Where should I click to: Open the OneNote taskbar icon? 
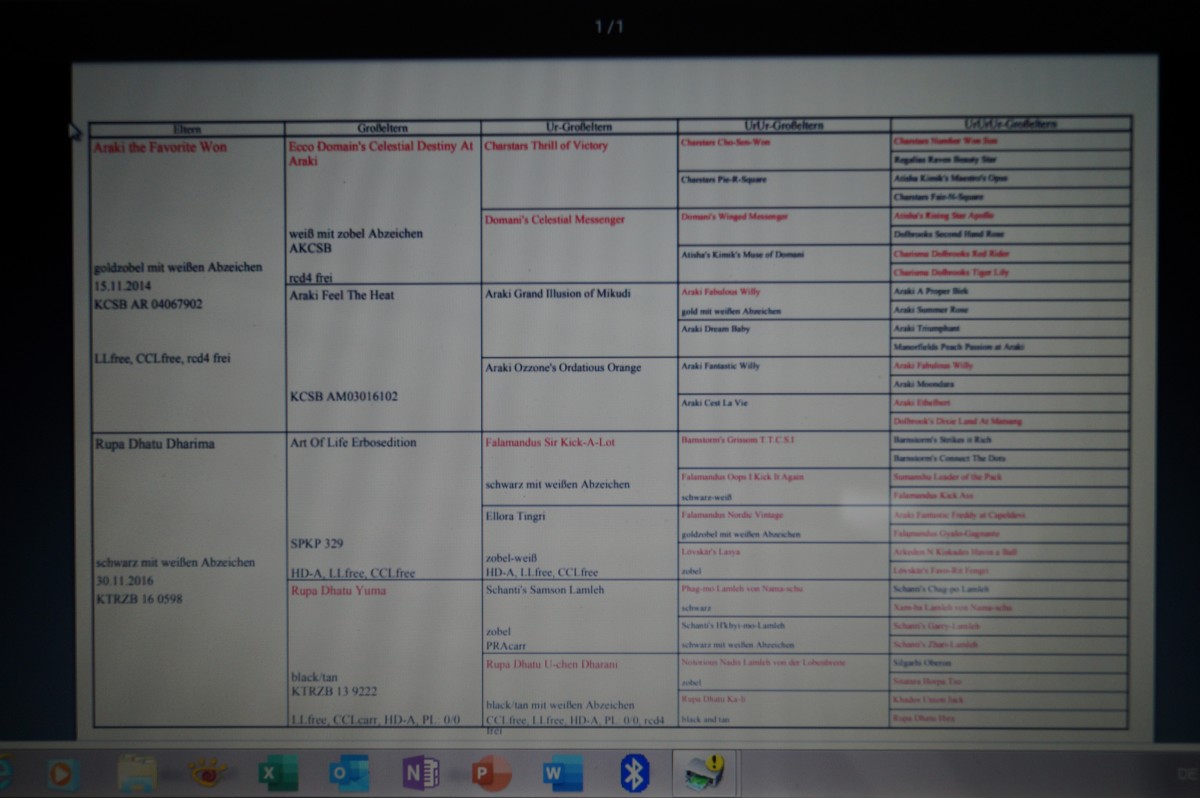(420, 773)
